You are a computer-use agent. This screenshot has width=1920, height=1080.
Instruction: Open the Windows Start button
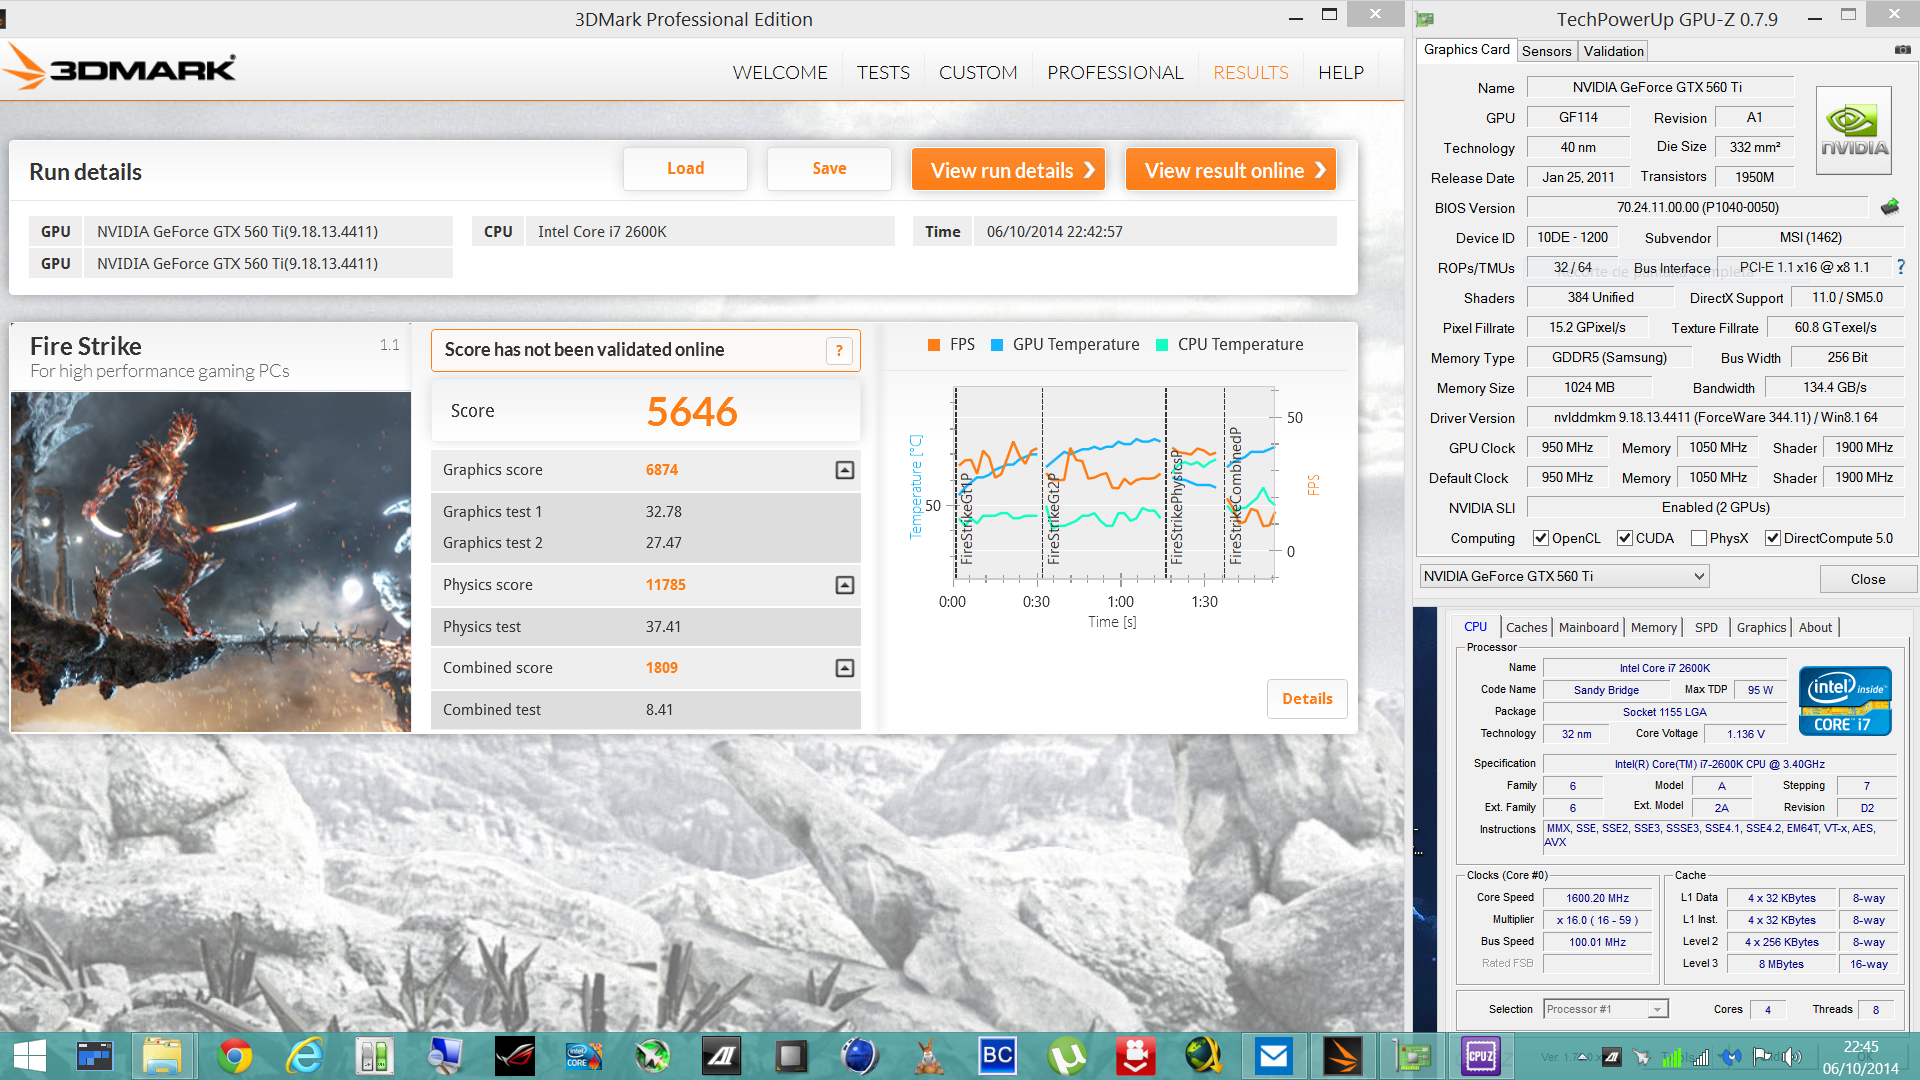(x=30, y=1056)
